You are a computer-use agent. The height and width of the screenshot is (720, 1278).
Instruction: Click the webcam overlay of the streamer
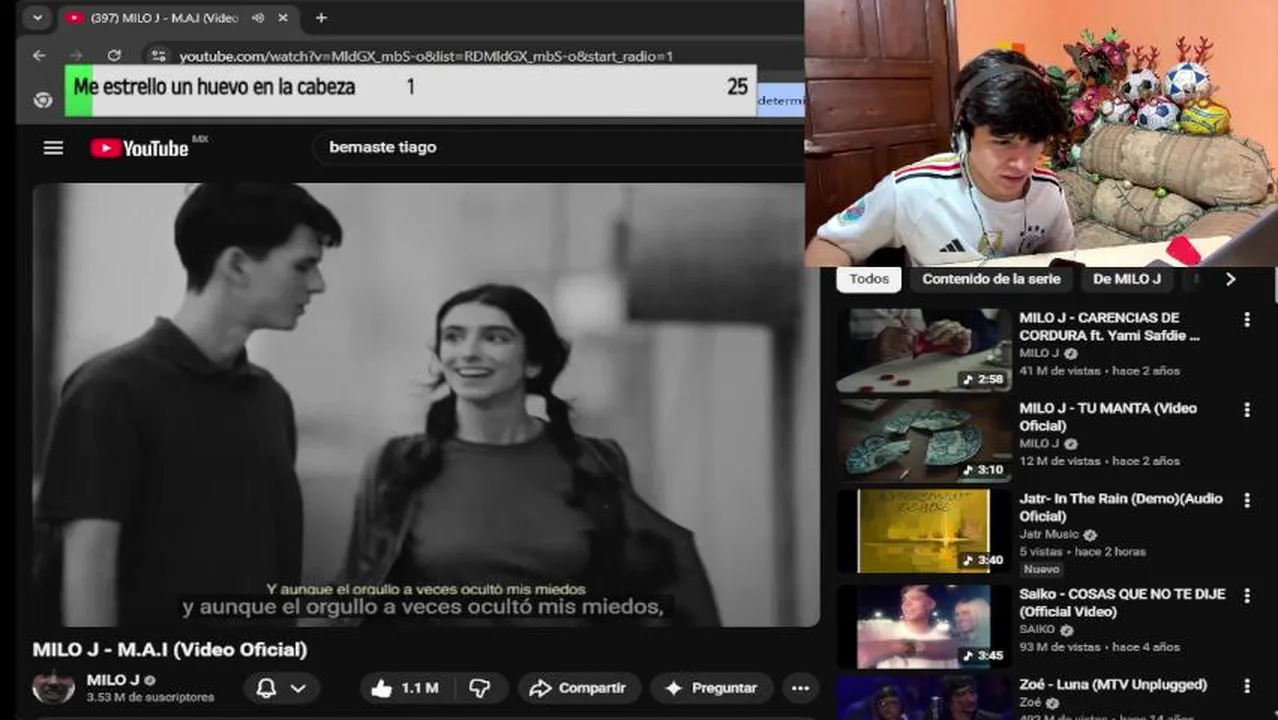tap(1041, 133)
